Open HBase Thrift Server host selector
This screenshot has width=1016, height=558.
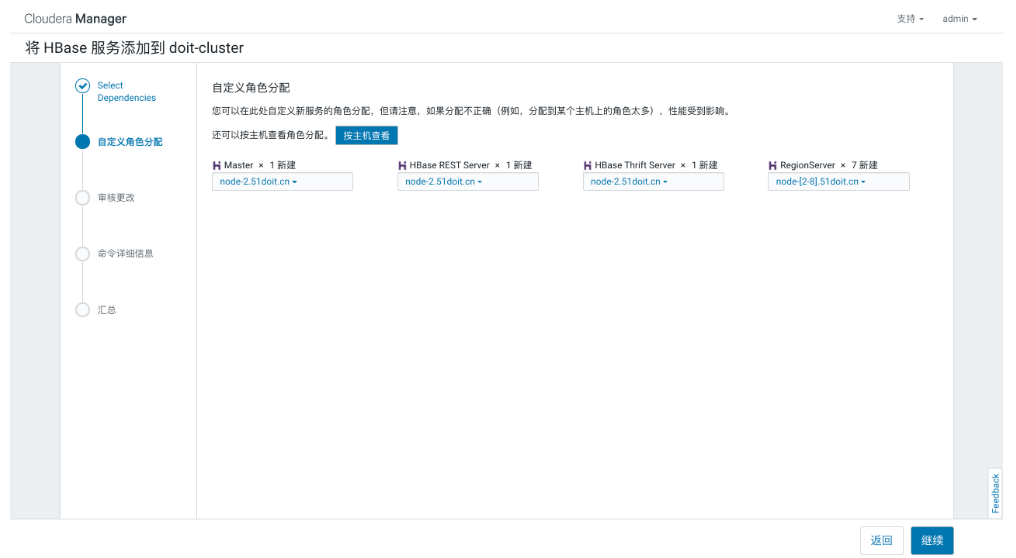[653, 181]
